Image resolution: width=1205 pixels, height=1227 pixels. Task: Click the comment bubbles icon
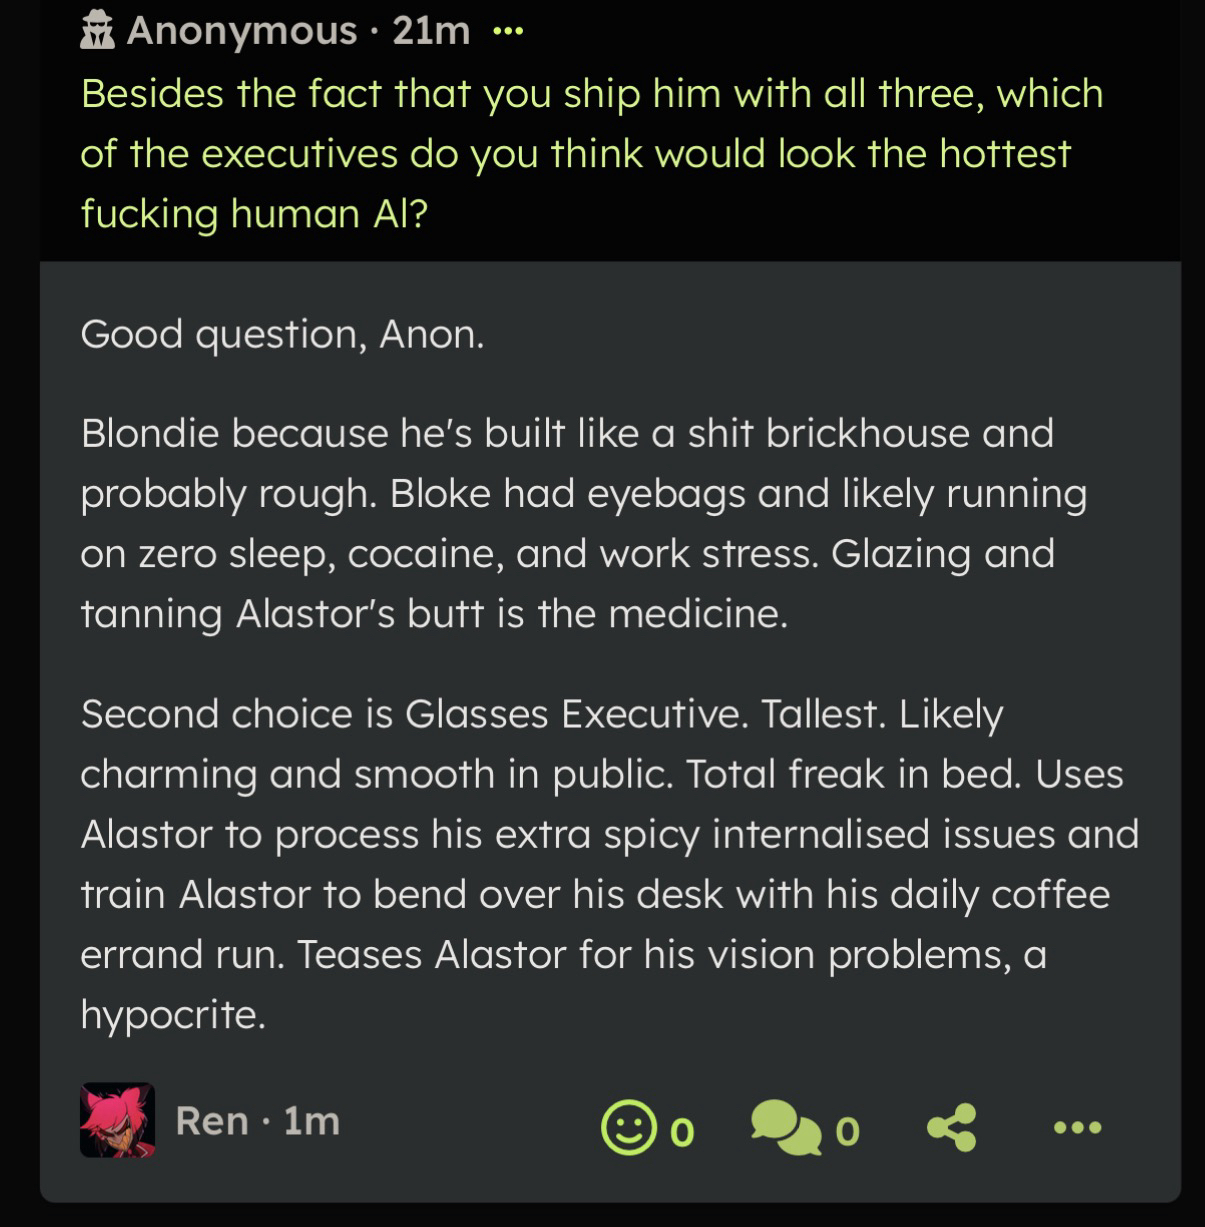pyautogui.click(x=782, y=1128)
